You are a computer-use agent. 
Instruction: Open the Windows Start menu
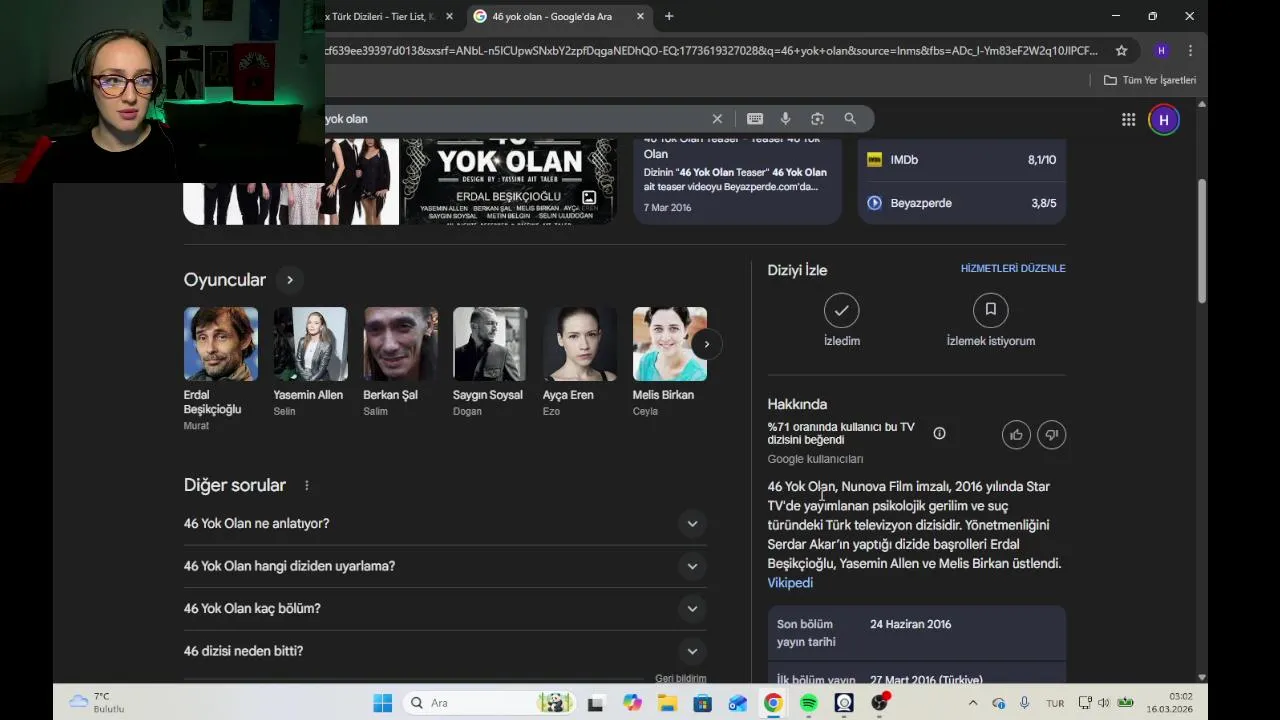coord(383,703)
